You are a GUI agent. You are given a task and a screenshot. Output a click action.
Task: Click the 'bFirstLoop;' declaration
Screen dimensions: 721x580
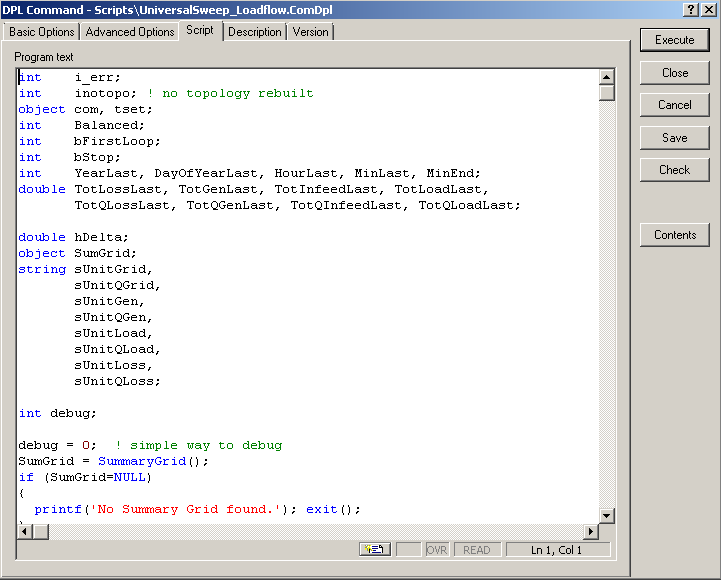(117, 142)
